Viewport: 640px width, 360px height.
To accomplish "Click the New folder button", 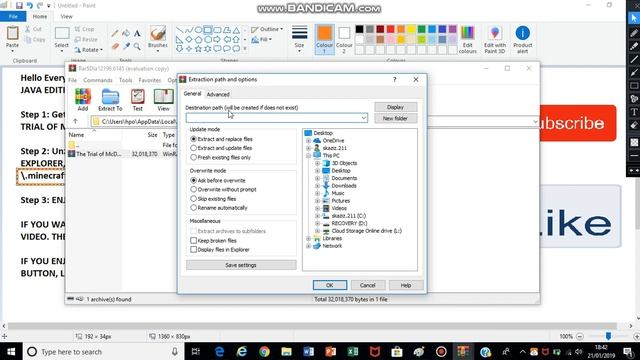I will point(396,118).
